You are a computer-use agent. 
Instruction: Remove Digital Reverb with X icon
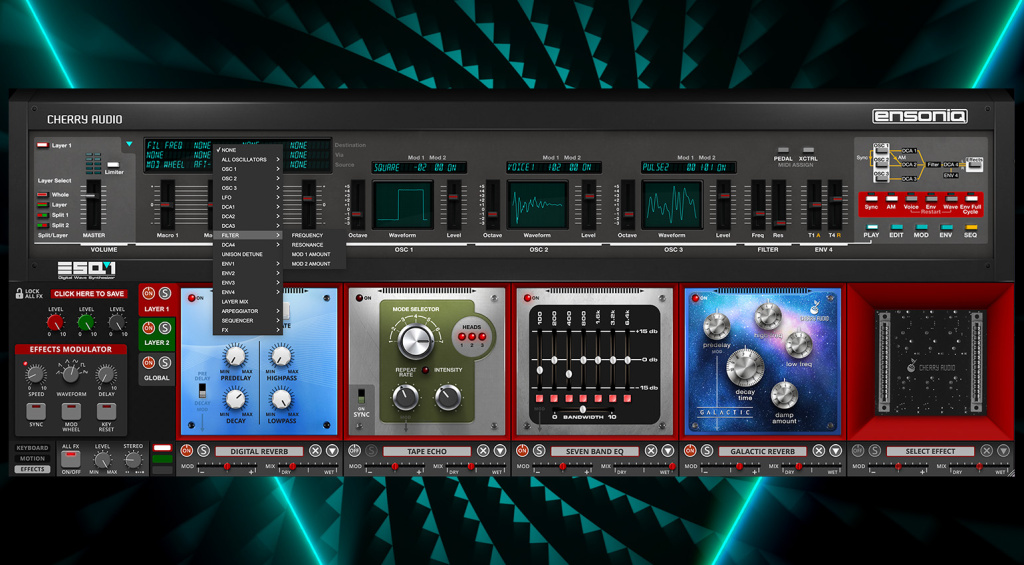[x=315, y=451]
